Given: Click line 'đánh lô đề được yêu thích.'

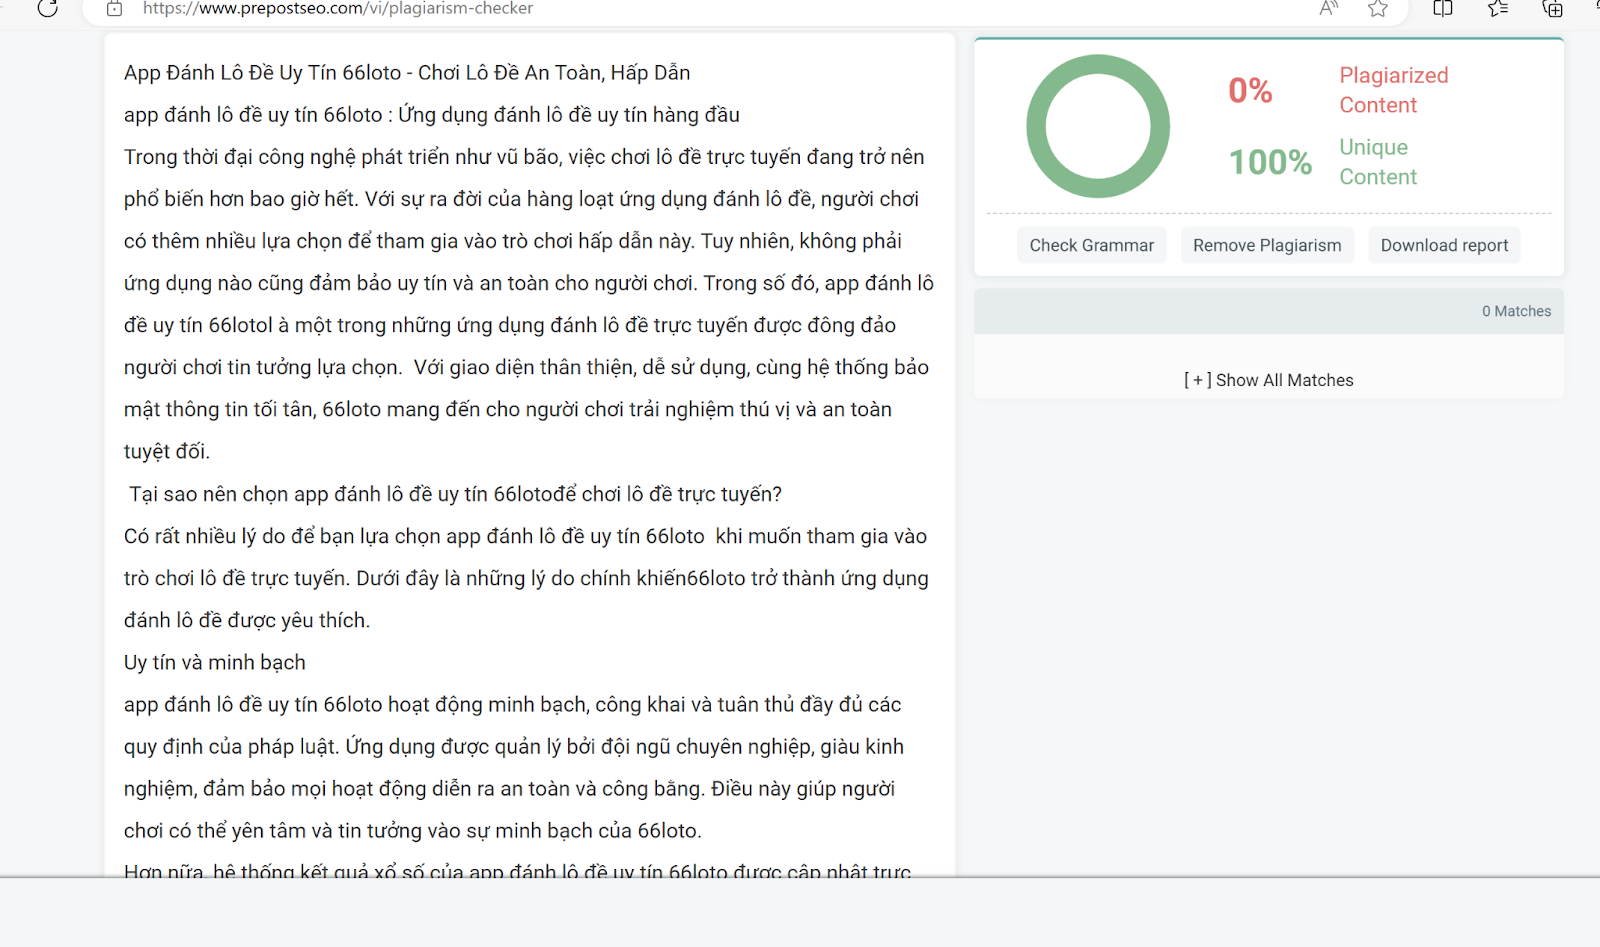Looking at the screenshot, I should click(x=247, y=620).
